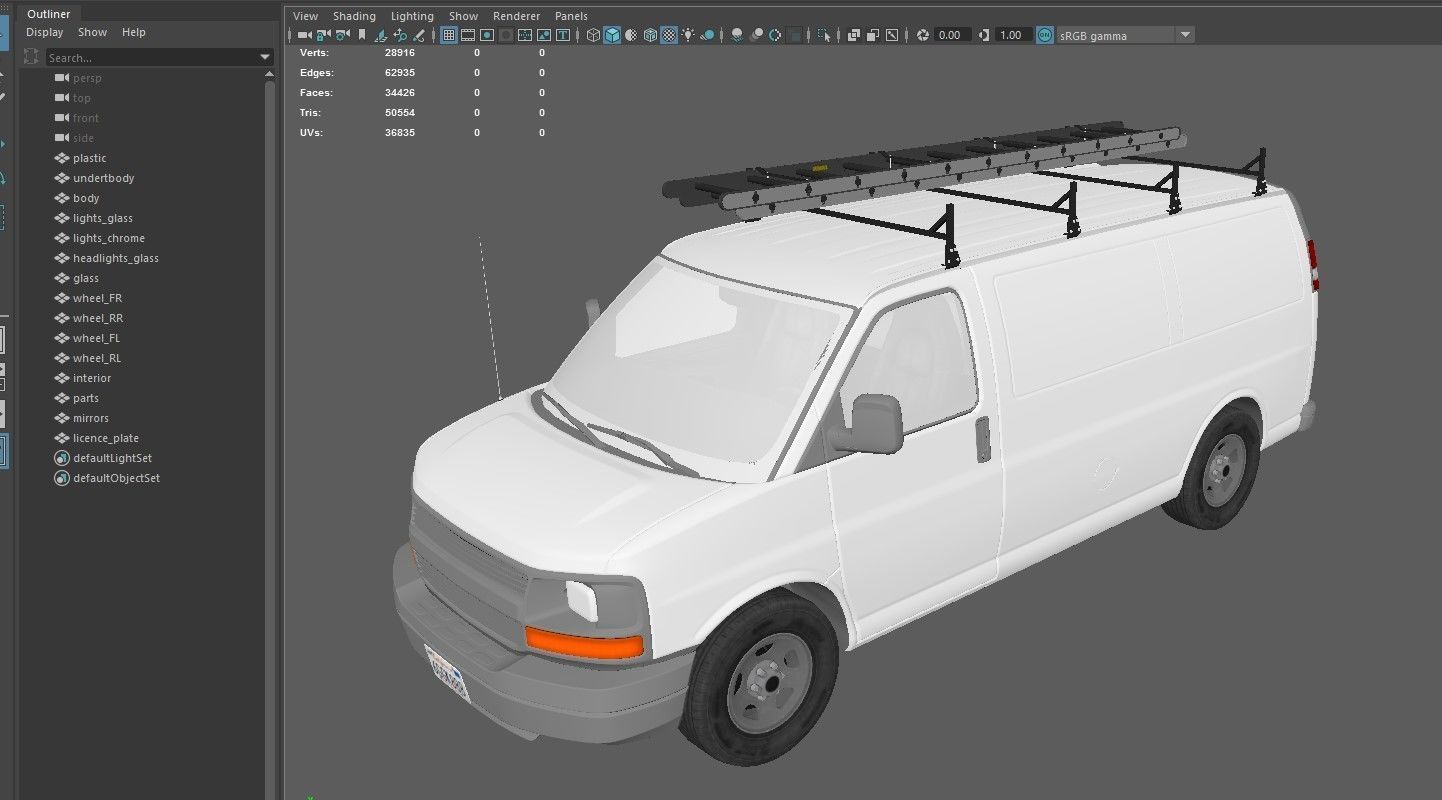Open the Search dropdown in the Outliner
Image resolution: width=1442 pixels, height=800 pixels.
pyautogui.click(x=265, y=57)
